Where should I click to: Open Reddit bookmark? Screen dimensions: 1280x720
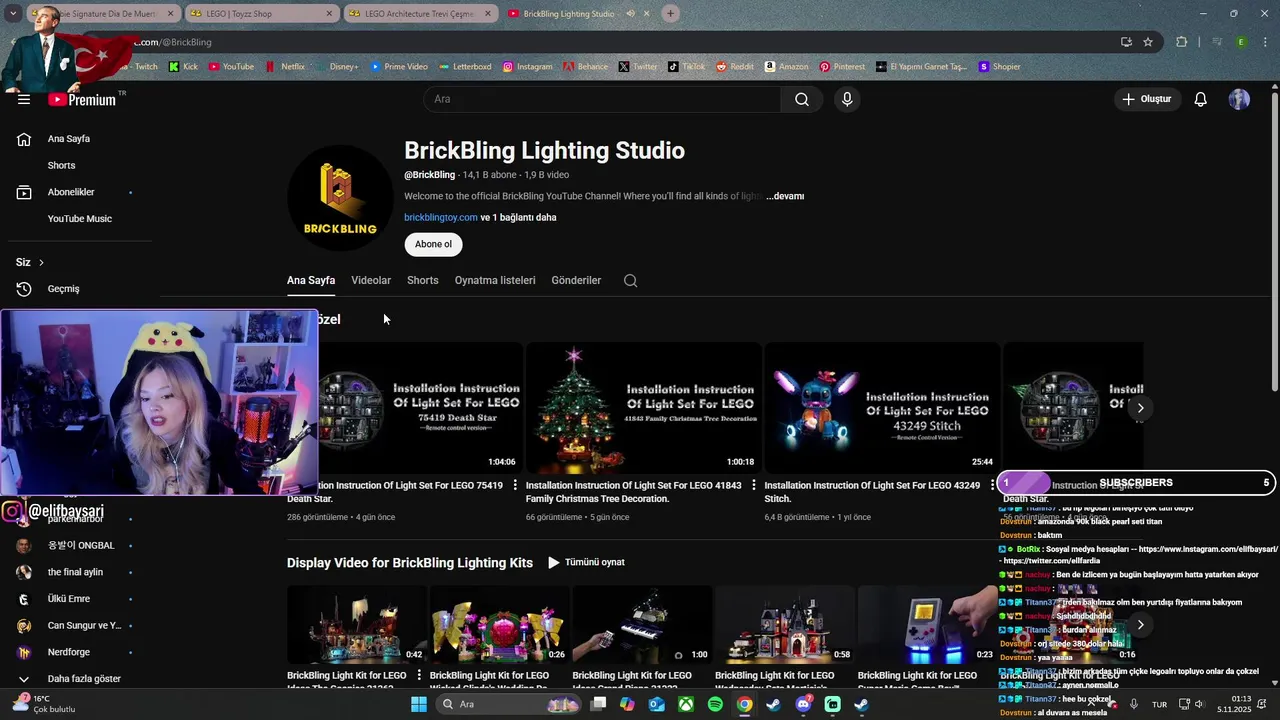735,67
